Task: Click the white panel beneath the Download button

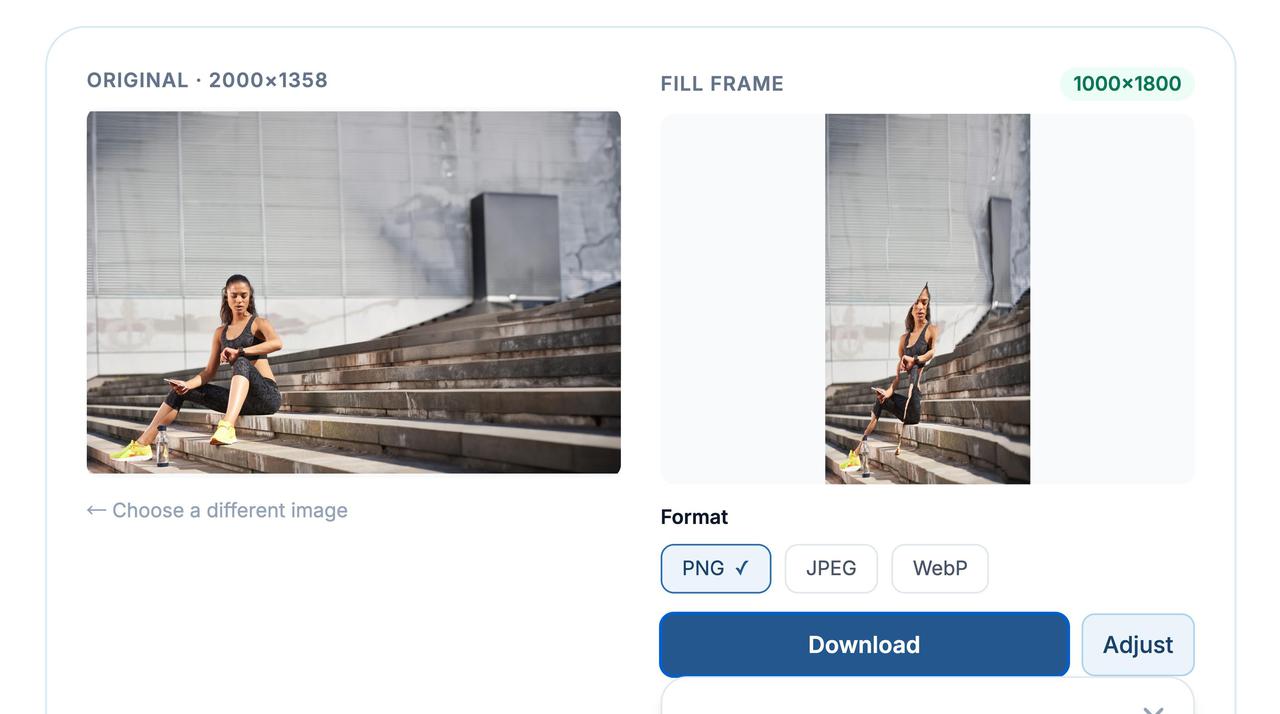Action: [927, 697]
